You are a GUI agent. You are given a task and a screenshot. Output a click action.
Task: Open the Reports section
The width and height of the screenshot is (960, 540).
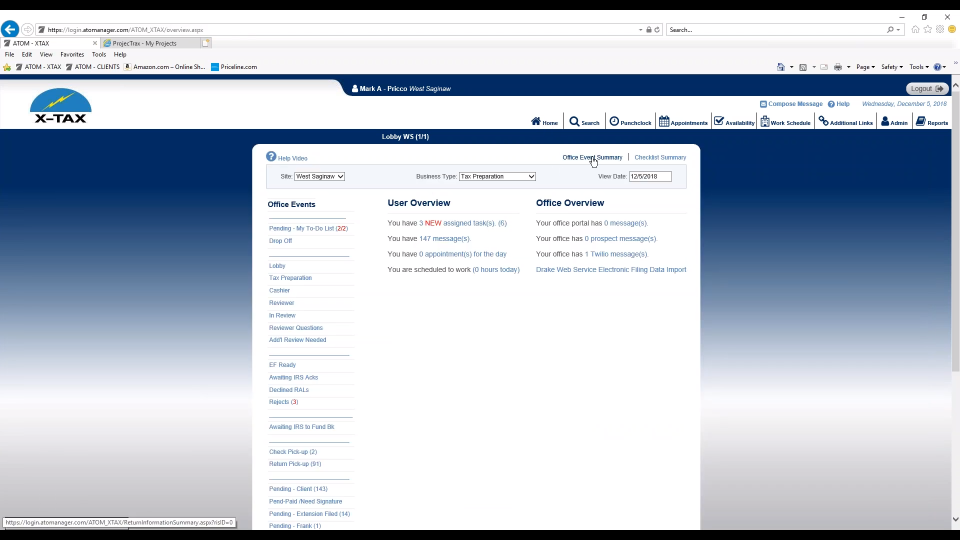point(932,122)
